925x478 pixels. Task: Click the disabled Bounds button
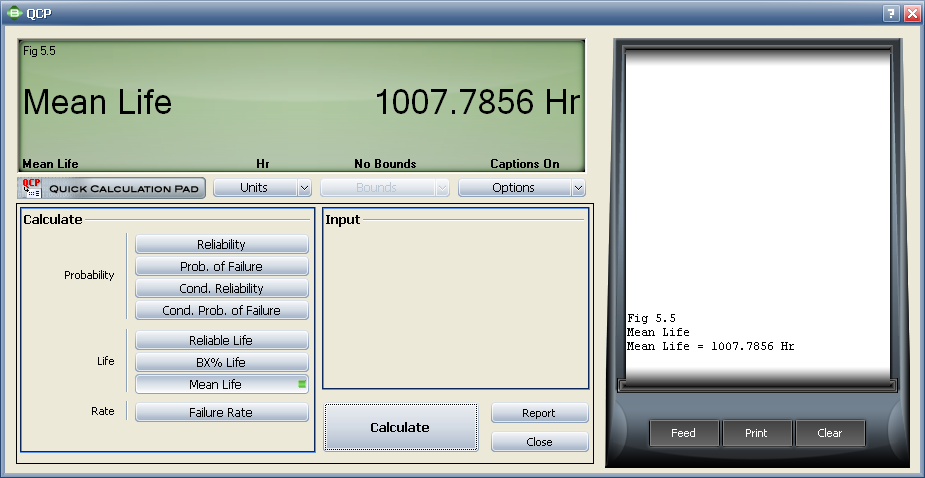[377, 188]
